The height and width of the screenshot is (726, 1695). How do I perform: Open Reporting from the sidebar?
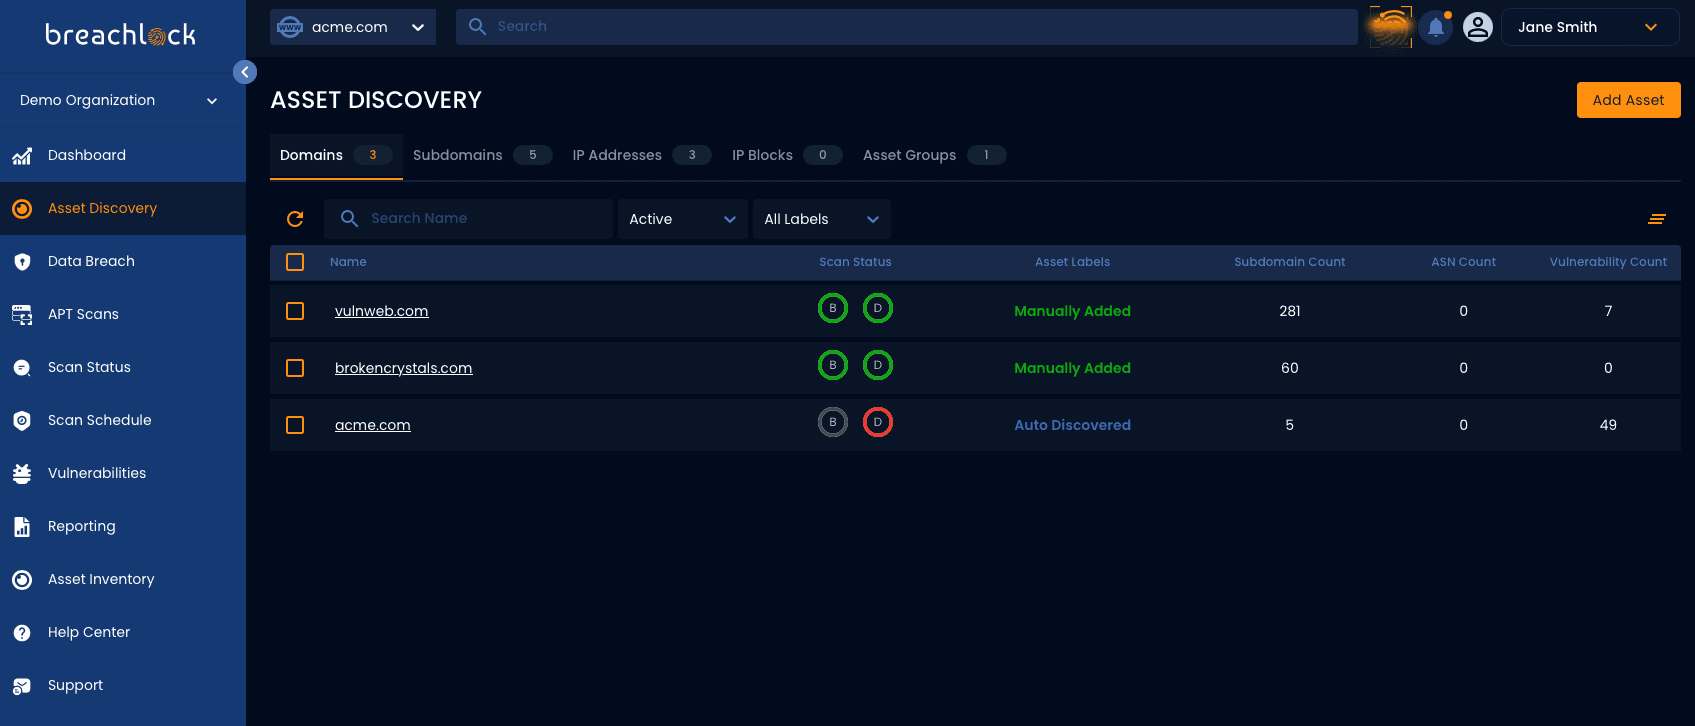123,526
